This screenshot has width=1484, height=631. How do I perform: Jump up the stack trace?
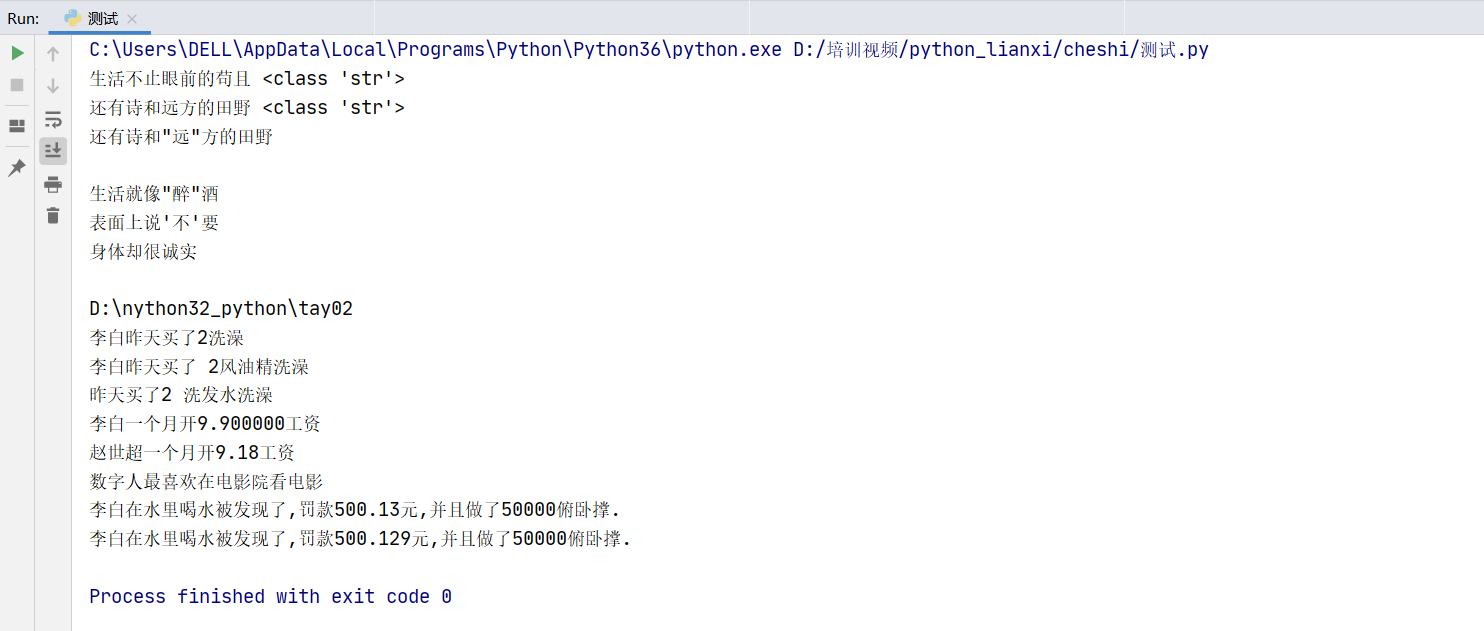pyautogui.click(x=52, y=52)
